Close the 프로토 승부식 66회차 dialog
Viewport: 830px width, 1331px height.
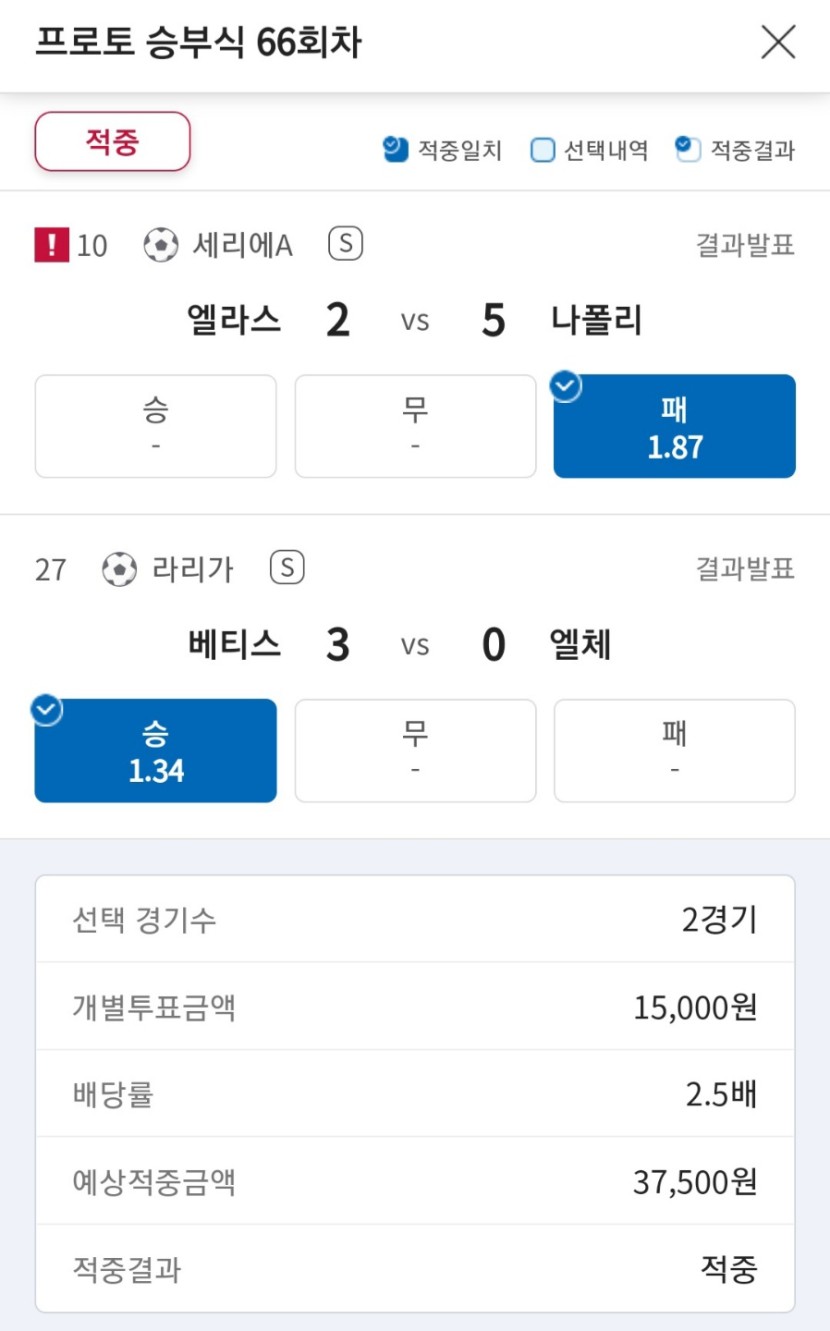pyautogui.click(x=778, y=43)
